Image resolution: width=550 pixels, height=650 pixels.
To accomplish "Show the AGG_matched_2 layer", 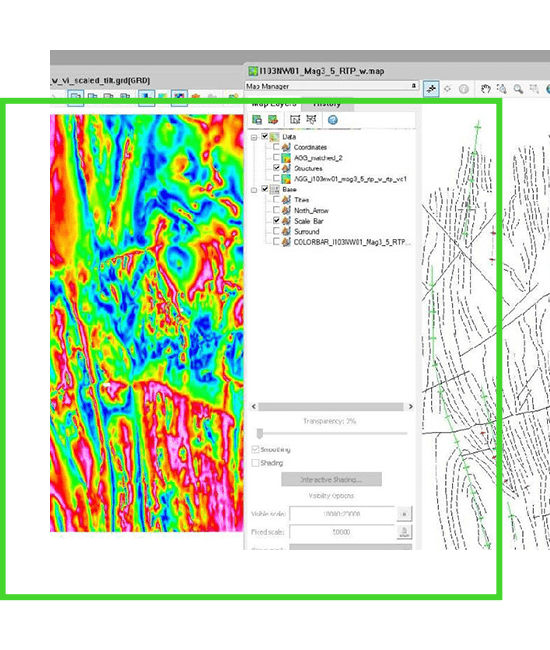I will pos(276,158).
